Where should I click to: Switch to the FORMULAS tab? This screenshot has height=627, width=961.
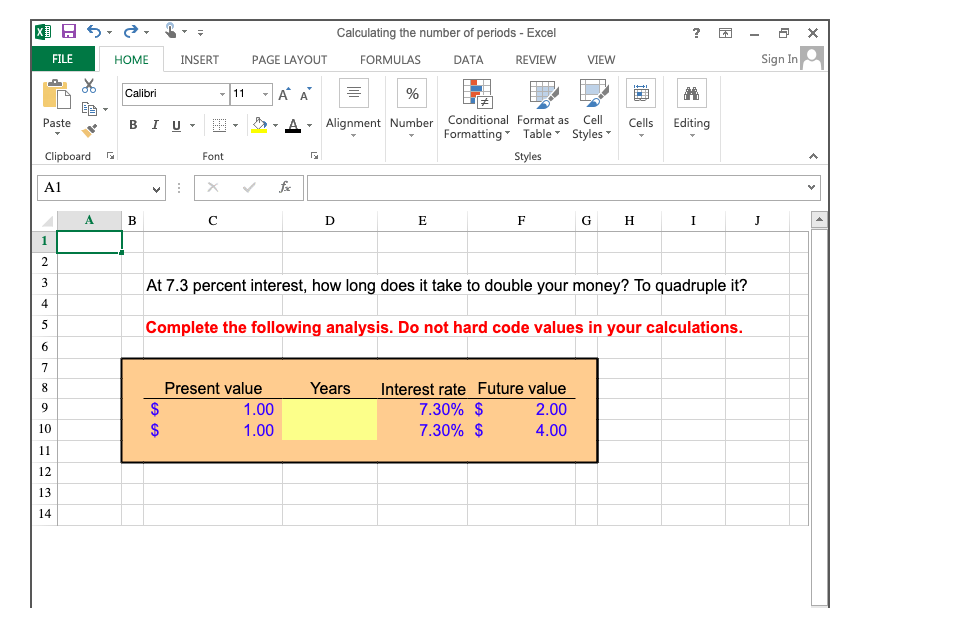(390, 59)
